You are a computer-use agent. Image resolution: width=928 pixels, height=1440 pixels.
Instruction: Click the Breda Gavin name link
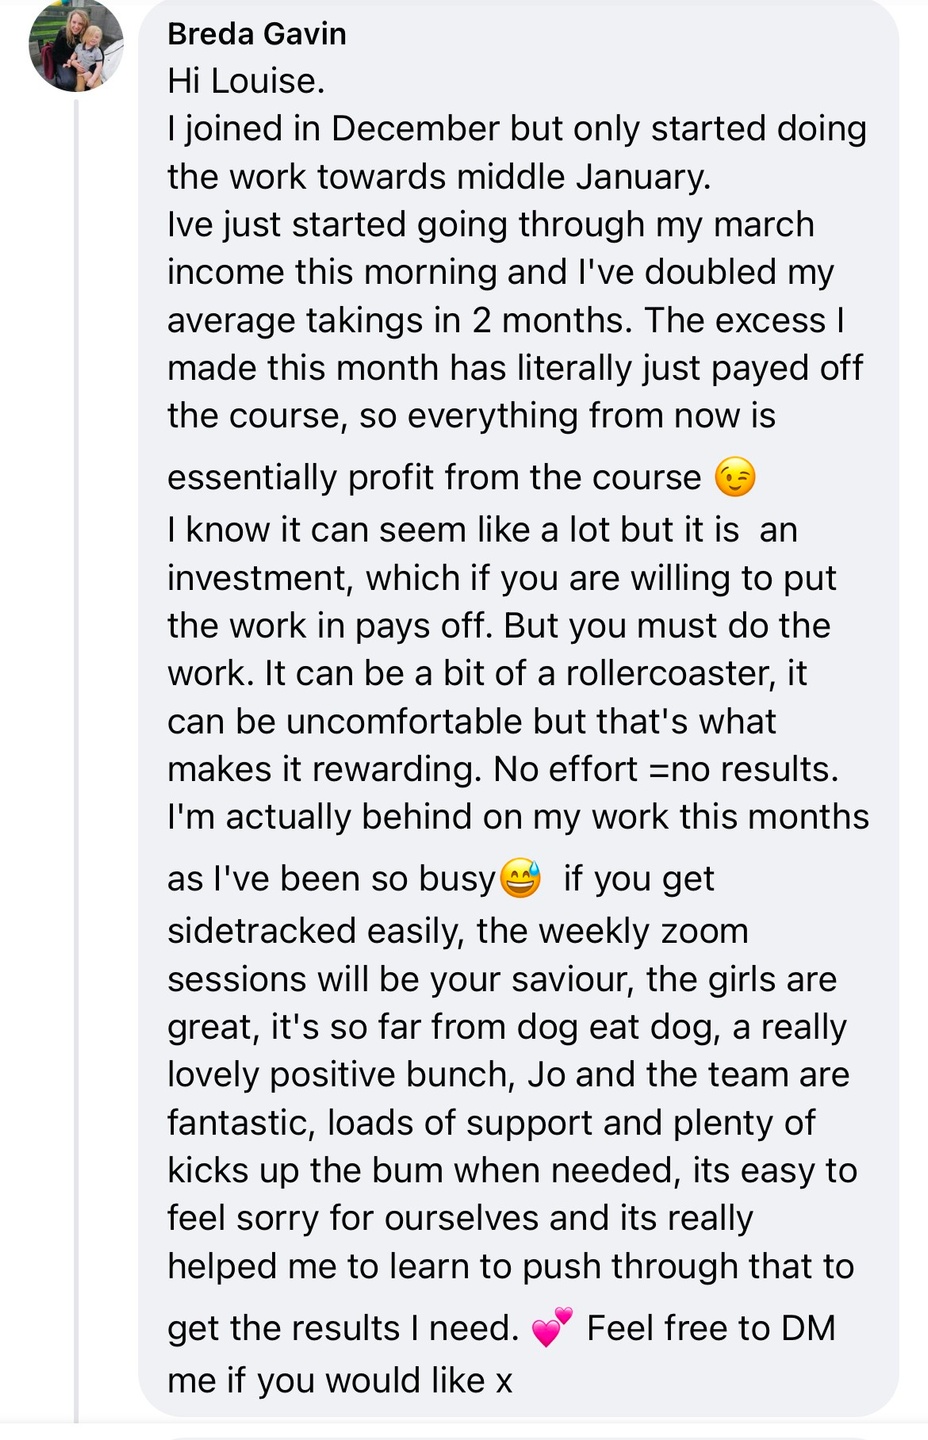pos(257,34)
